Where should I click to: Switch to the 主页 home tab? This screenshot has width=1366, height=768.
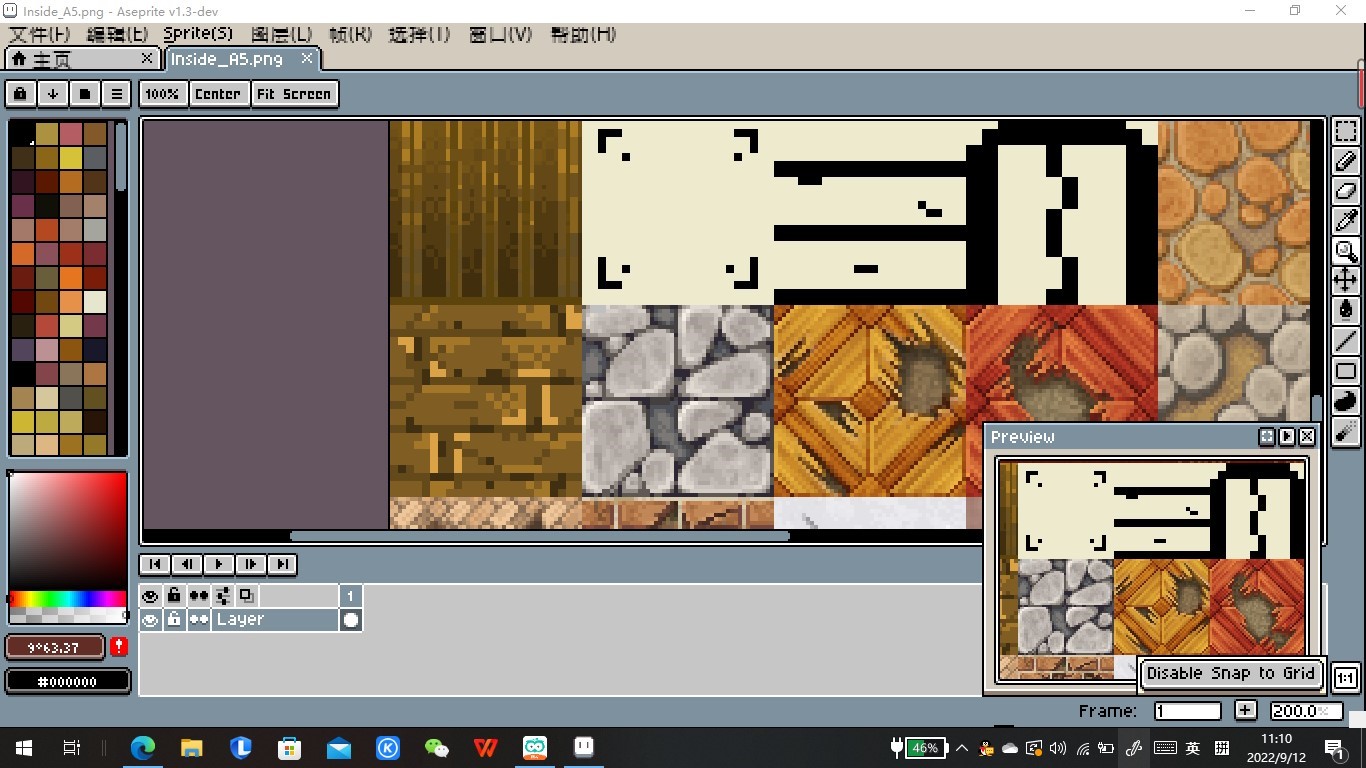82,59
